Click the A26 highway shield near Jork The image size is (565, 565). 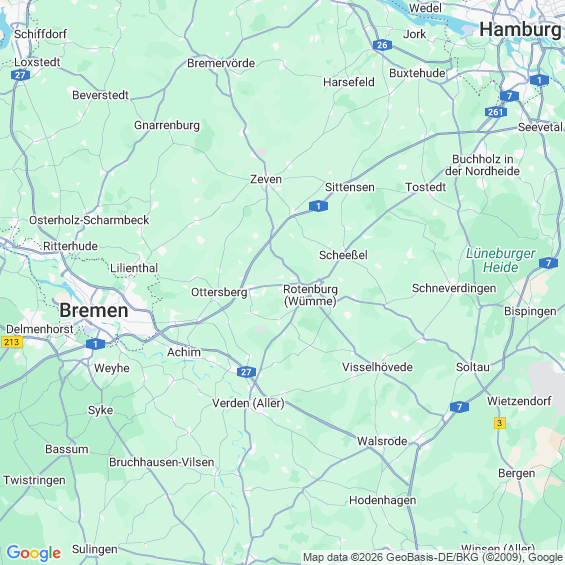click(x=382, y=45)
